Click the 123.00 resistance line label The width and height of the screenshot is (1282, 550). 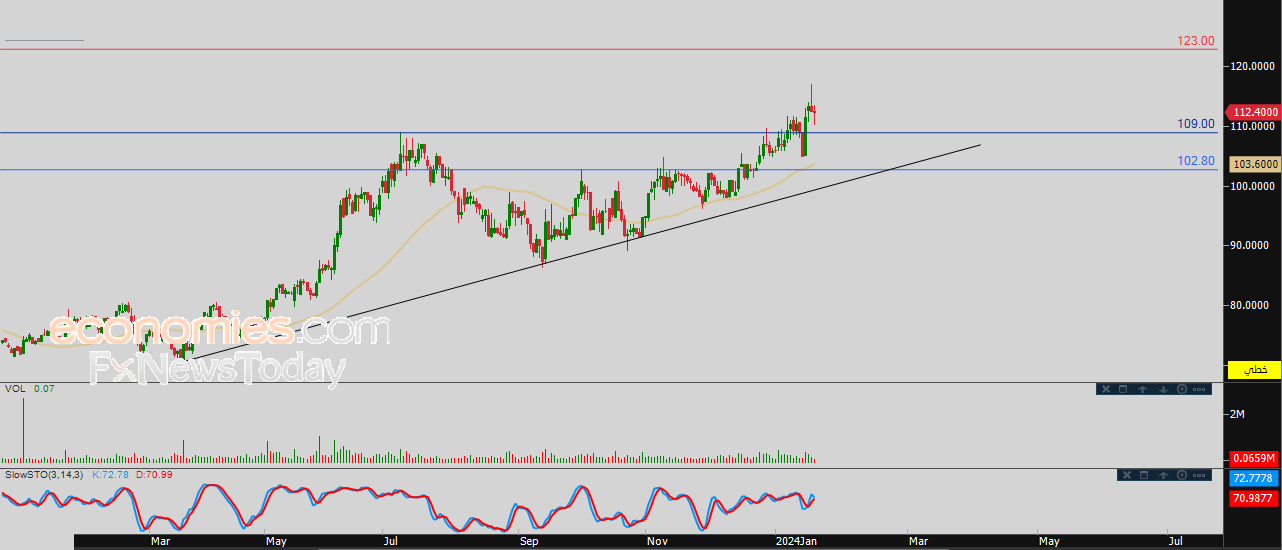[1196, 41]
